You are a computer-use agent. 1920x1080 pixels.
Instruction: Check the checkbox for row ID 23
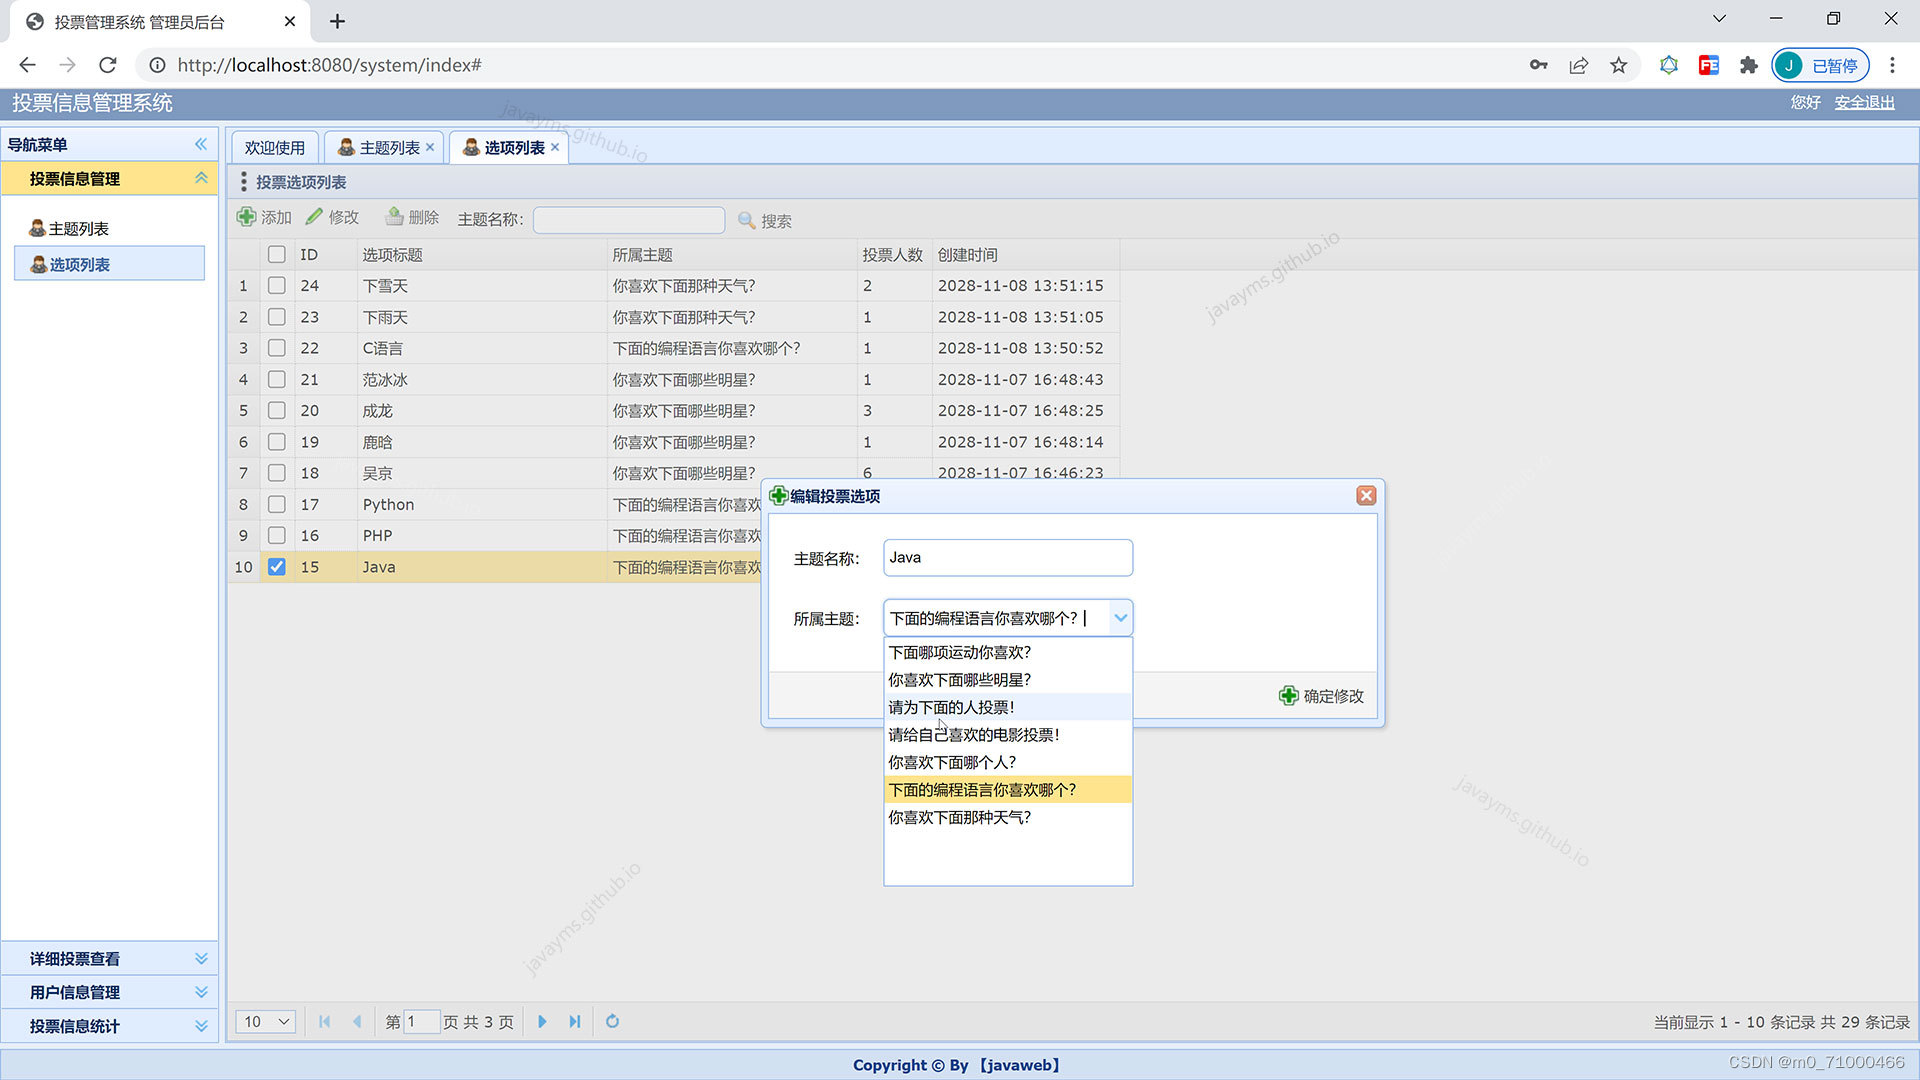click(277, 317)
